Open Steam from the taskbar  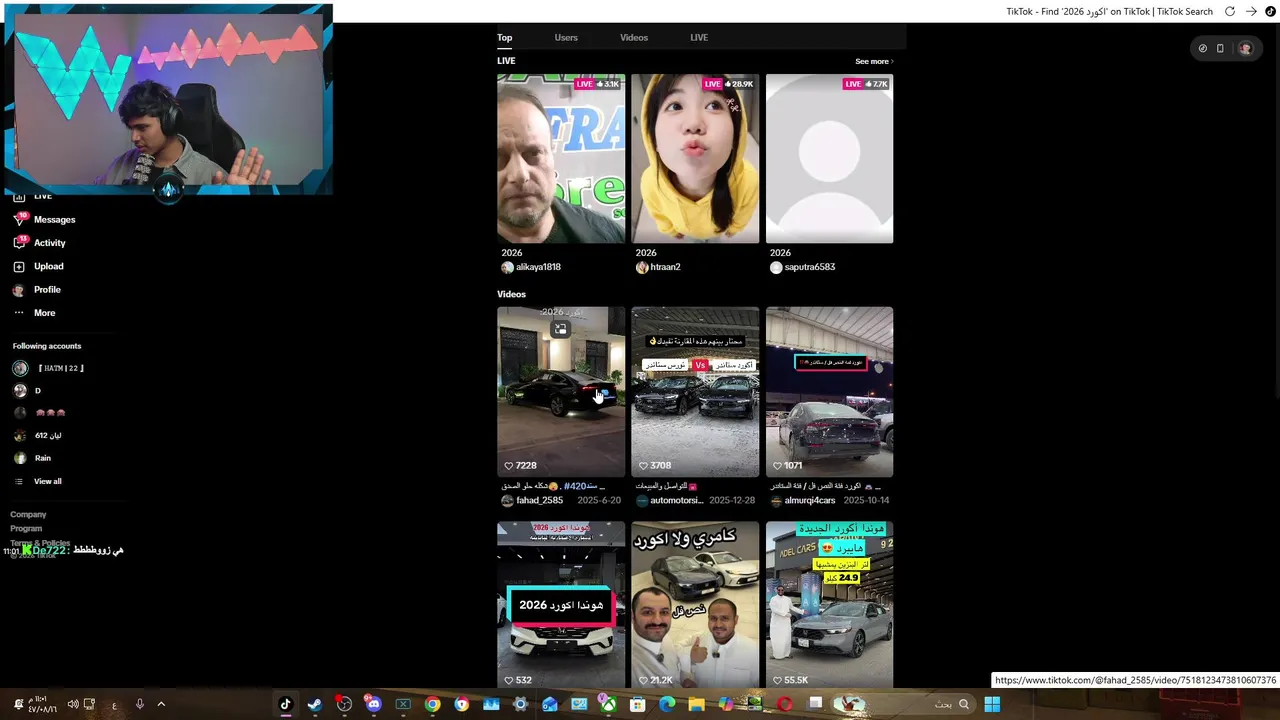coord(314,704)
